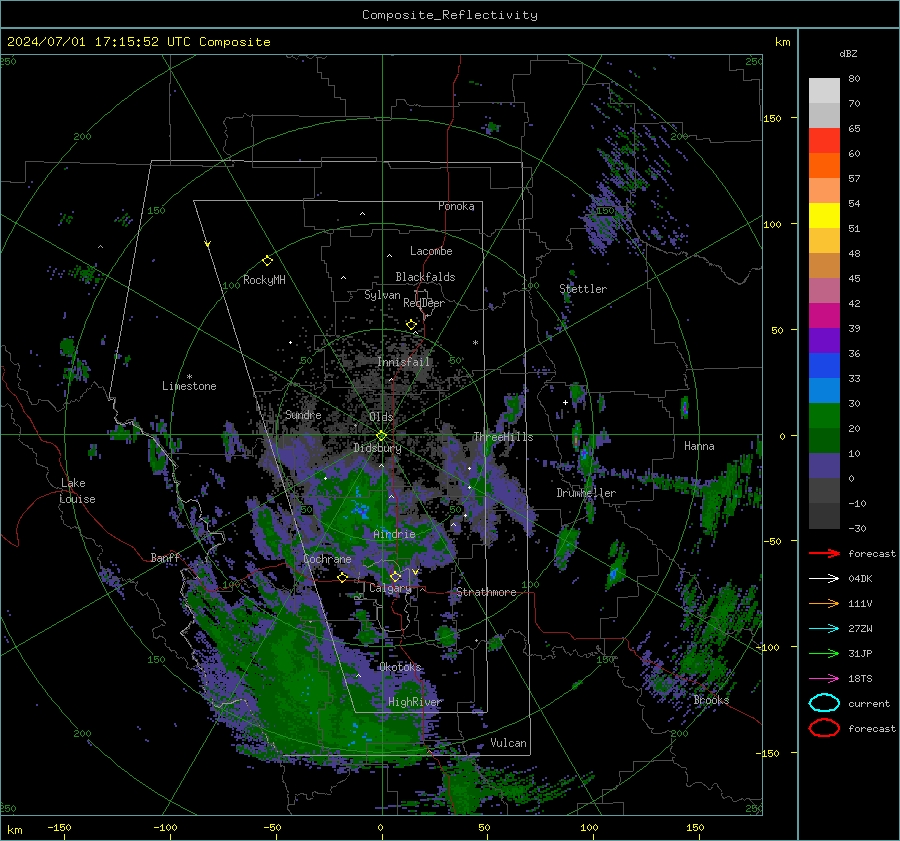900x841 pixels.
Task: Click the Olds city label
Action: coord(381,417)
